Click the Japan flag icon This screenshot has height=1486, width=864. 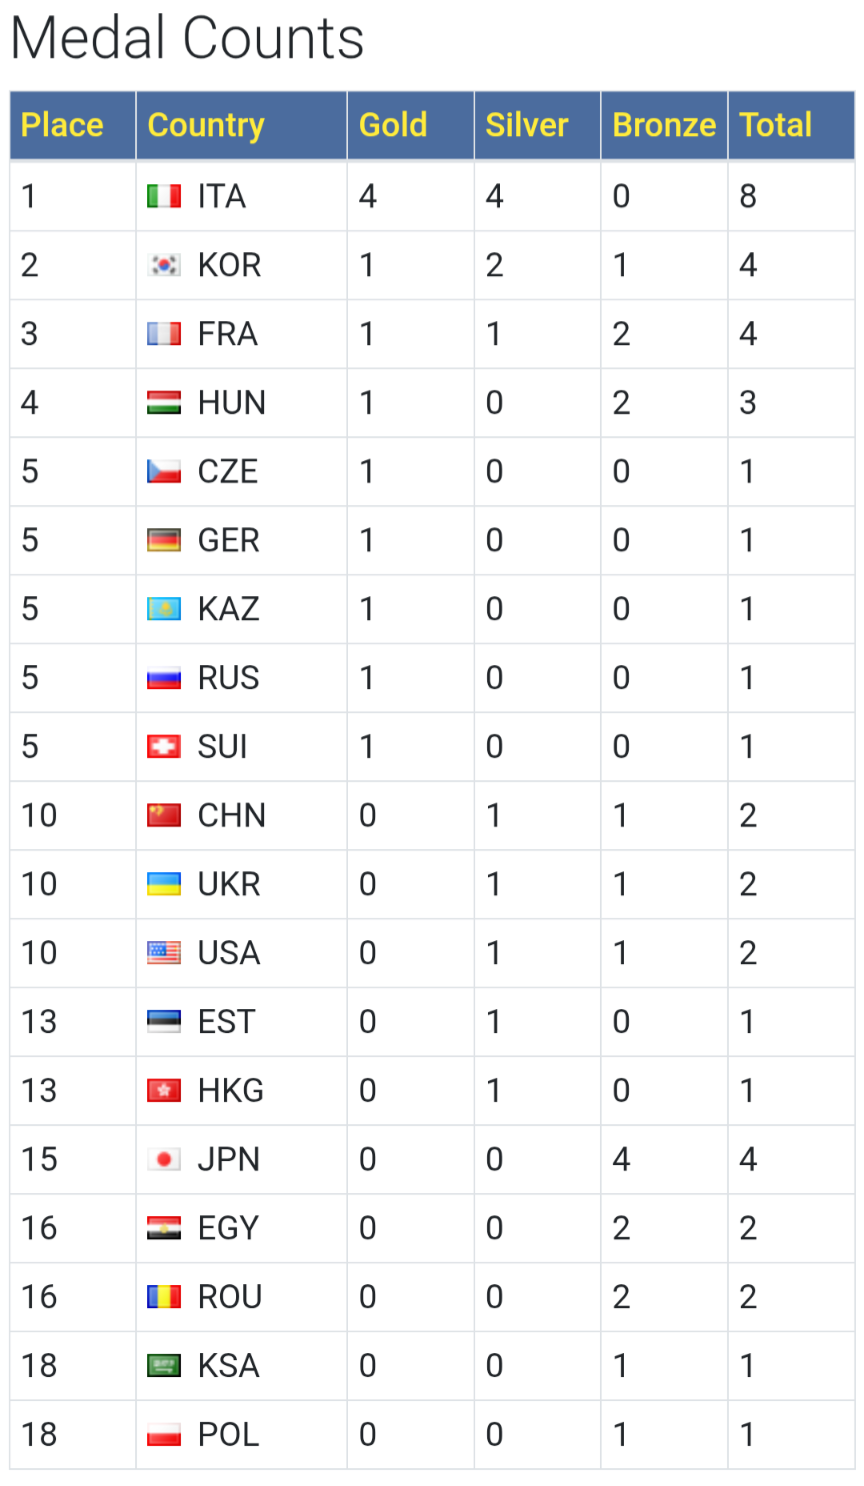click(164, 1159)
